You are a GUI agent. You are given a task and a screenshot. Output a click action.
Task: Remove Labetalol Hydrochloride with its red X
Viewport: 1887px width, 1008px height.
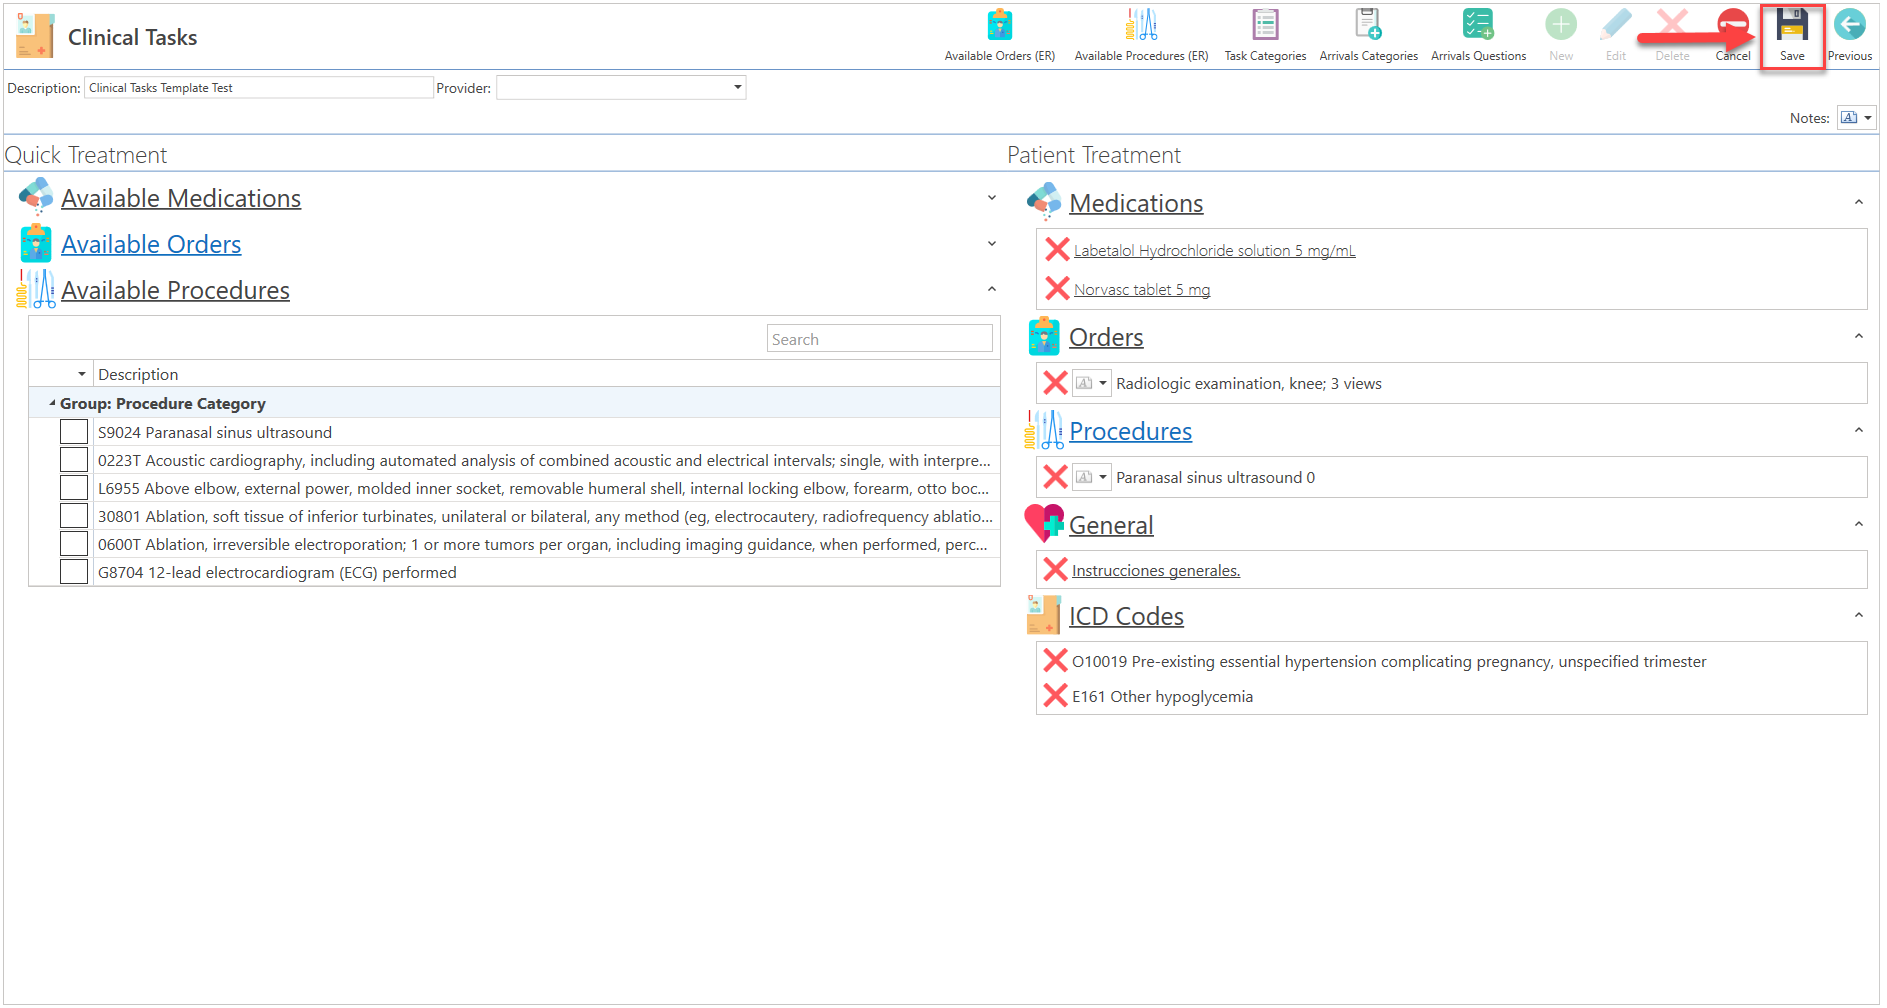1057,249
